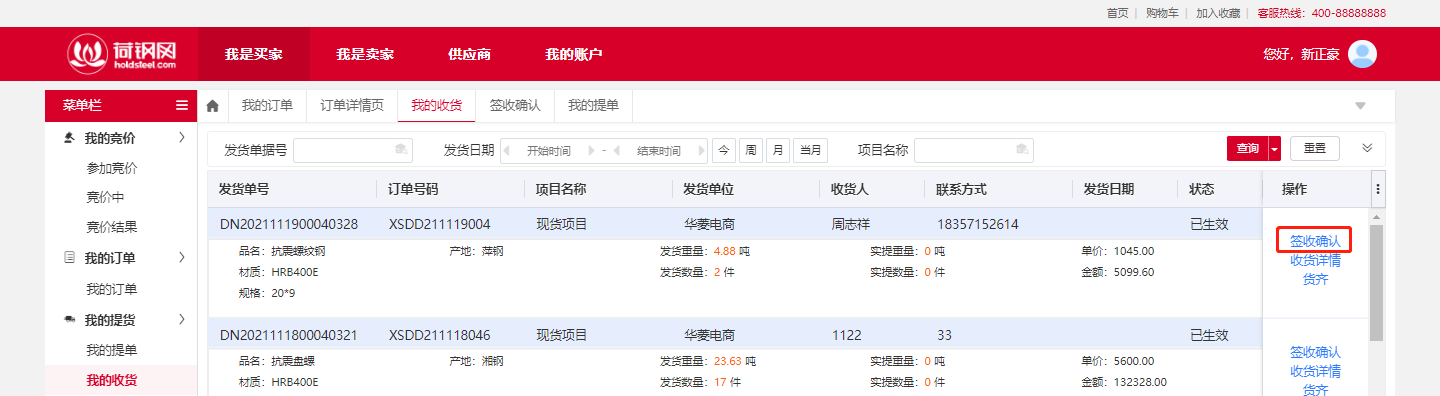This screenshot has height=396, width=1440.
Task: Open 我的收货 in sidebar
Action: [112, 380]
